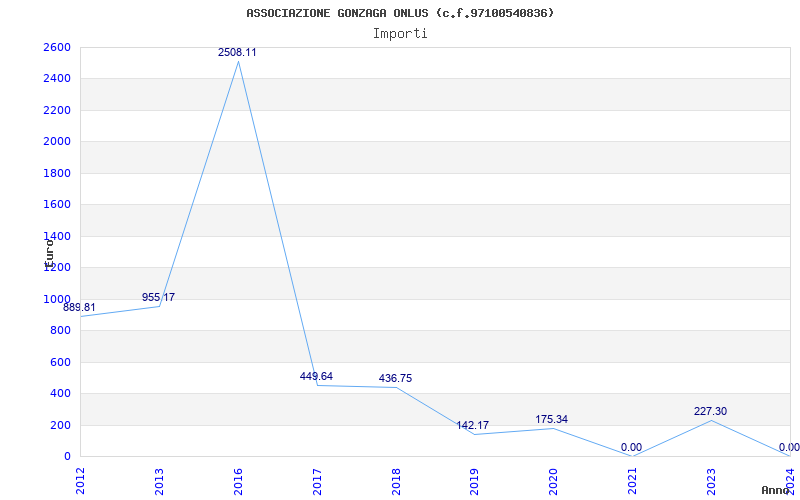
Task: Click the 2019 x-axis label
Action: click(x=474, y=481)
